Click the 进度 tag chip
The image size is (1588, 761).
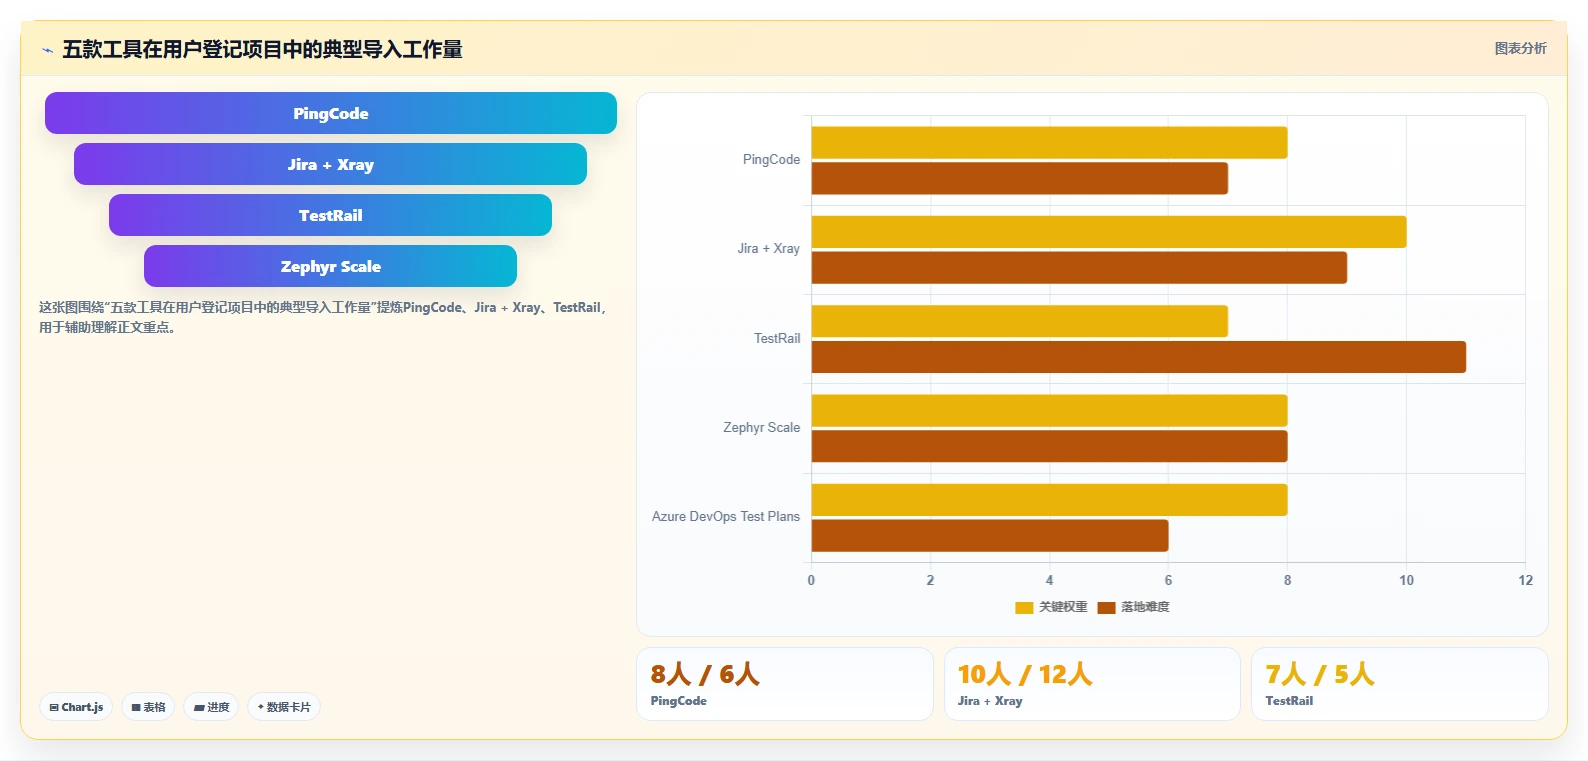click(211, 707)
